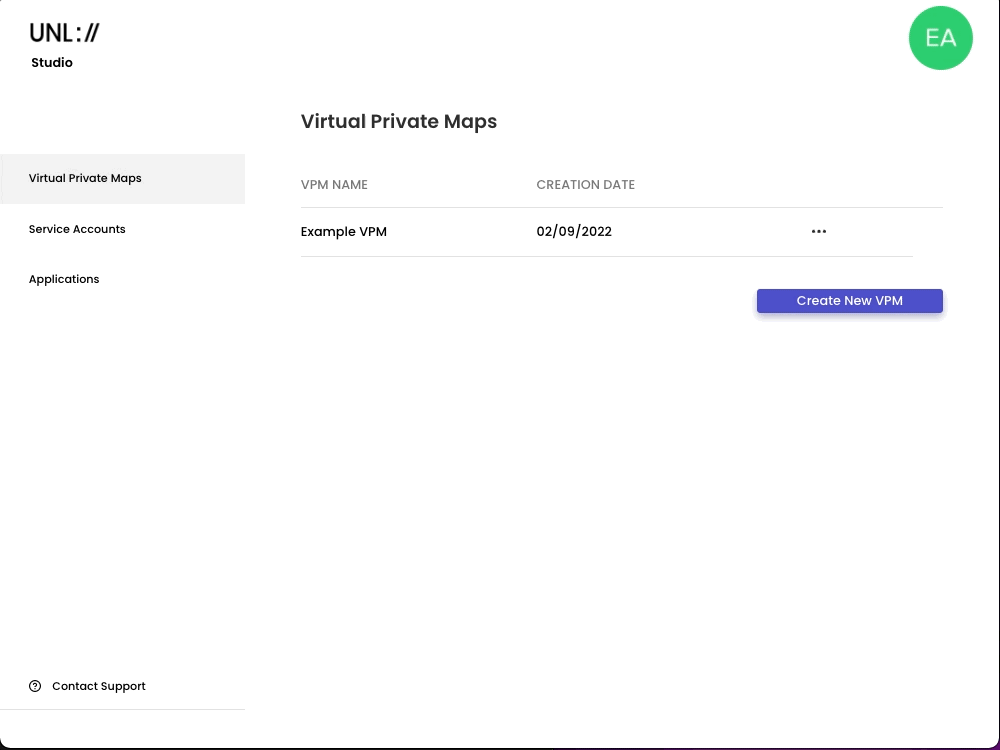The image size is (1000, 750).
Task: Click the CREATION DATE column header
Action: coord(585,185)
